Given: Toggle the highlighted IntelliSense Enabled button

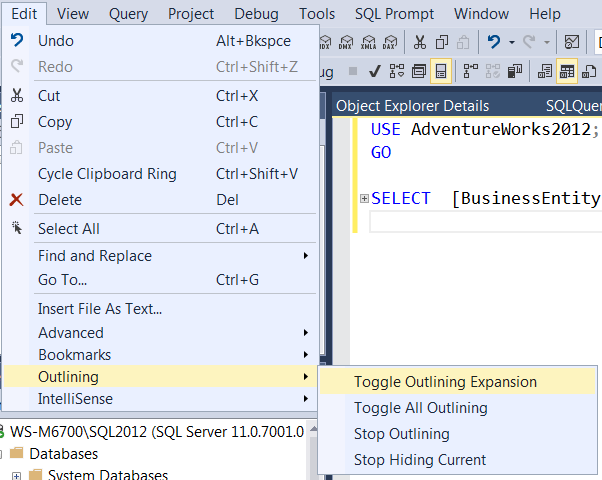Looking at the screenshot, I should coord(441,71).
